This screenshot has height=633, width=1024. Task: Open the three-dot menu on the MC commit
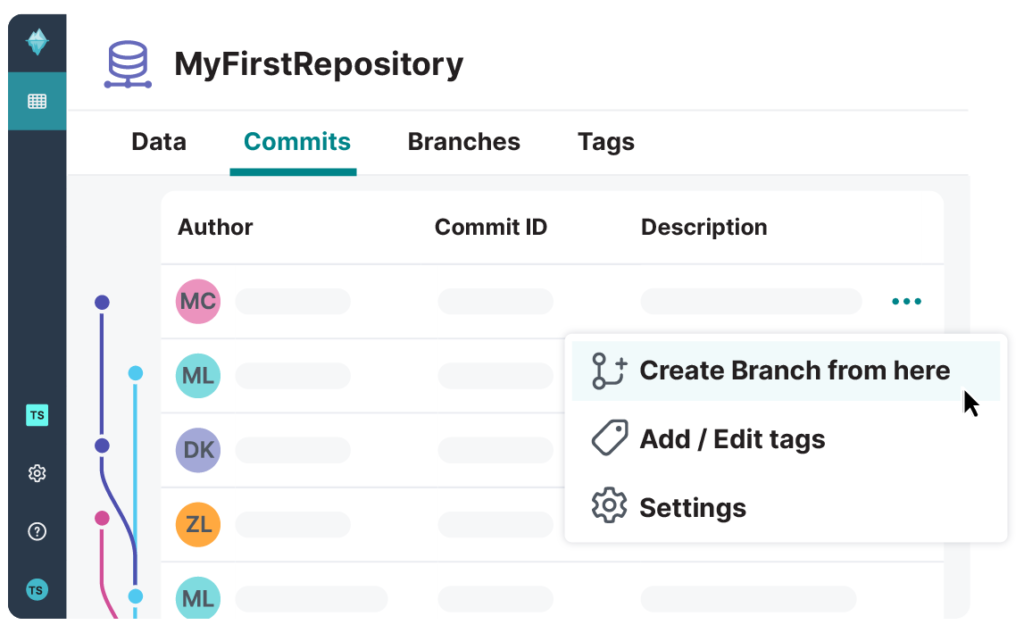coord(906,301)
